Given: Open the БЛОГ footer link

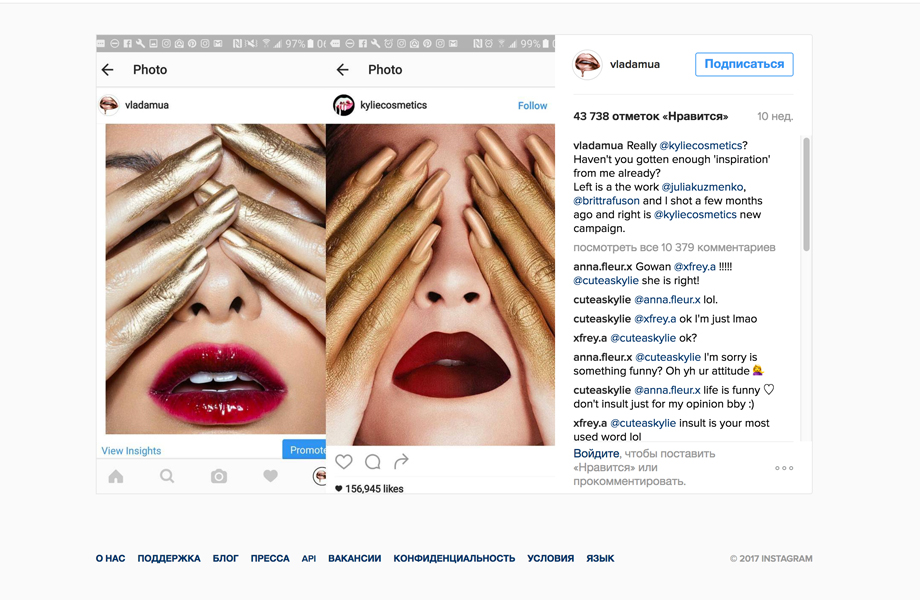Looking at the screenshot, I should (226, 559).
